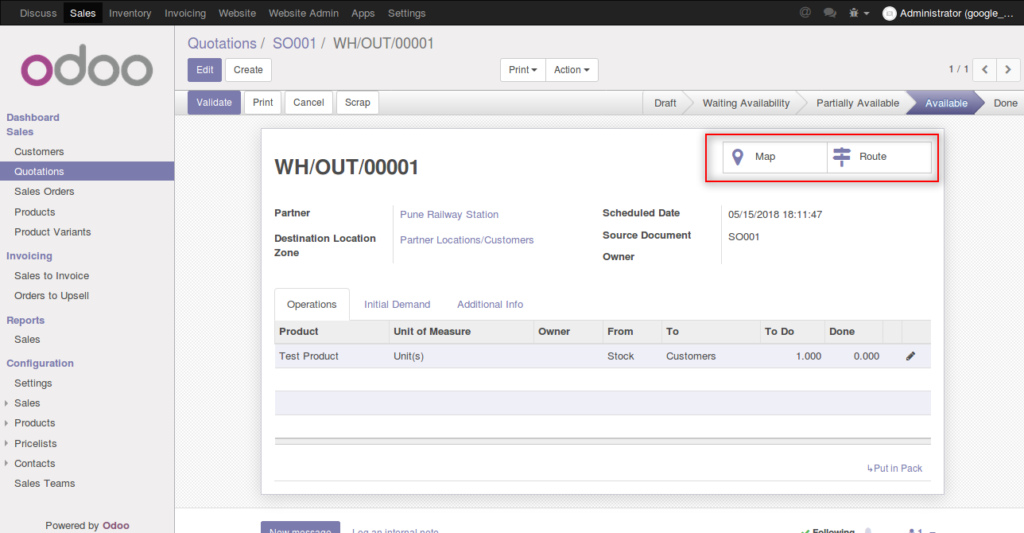The image size is (1024, 533).
Task: Click the Done quantity 0.000 cell
Action: tap(854, 356)
